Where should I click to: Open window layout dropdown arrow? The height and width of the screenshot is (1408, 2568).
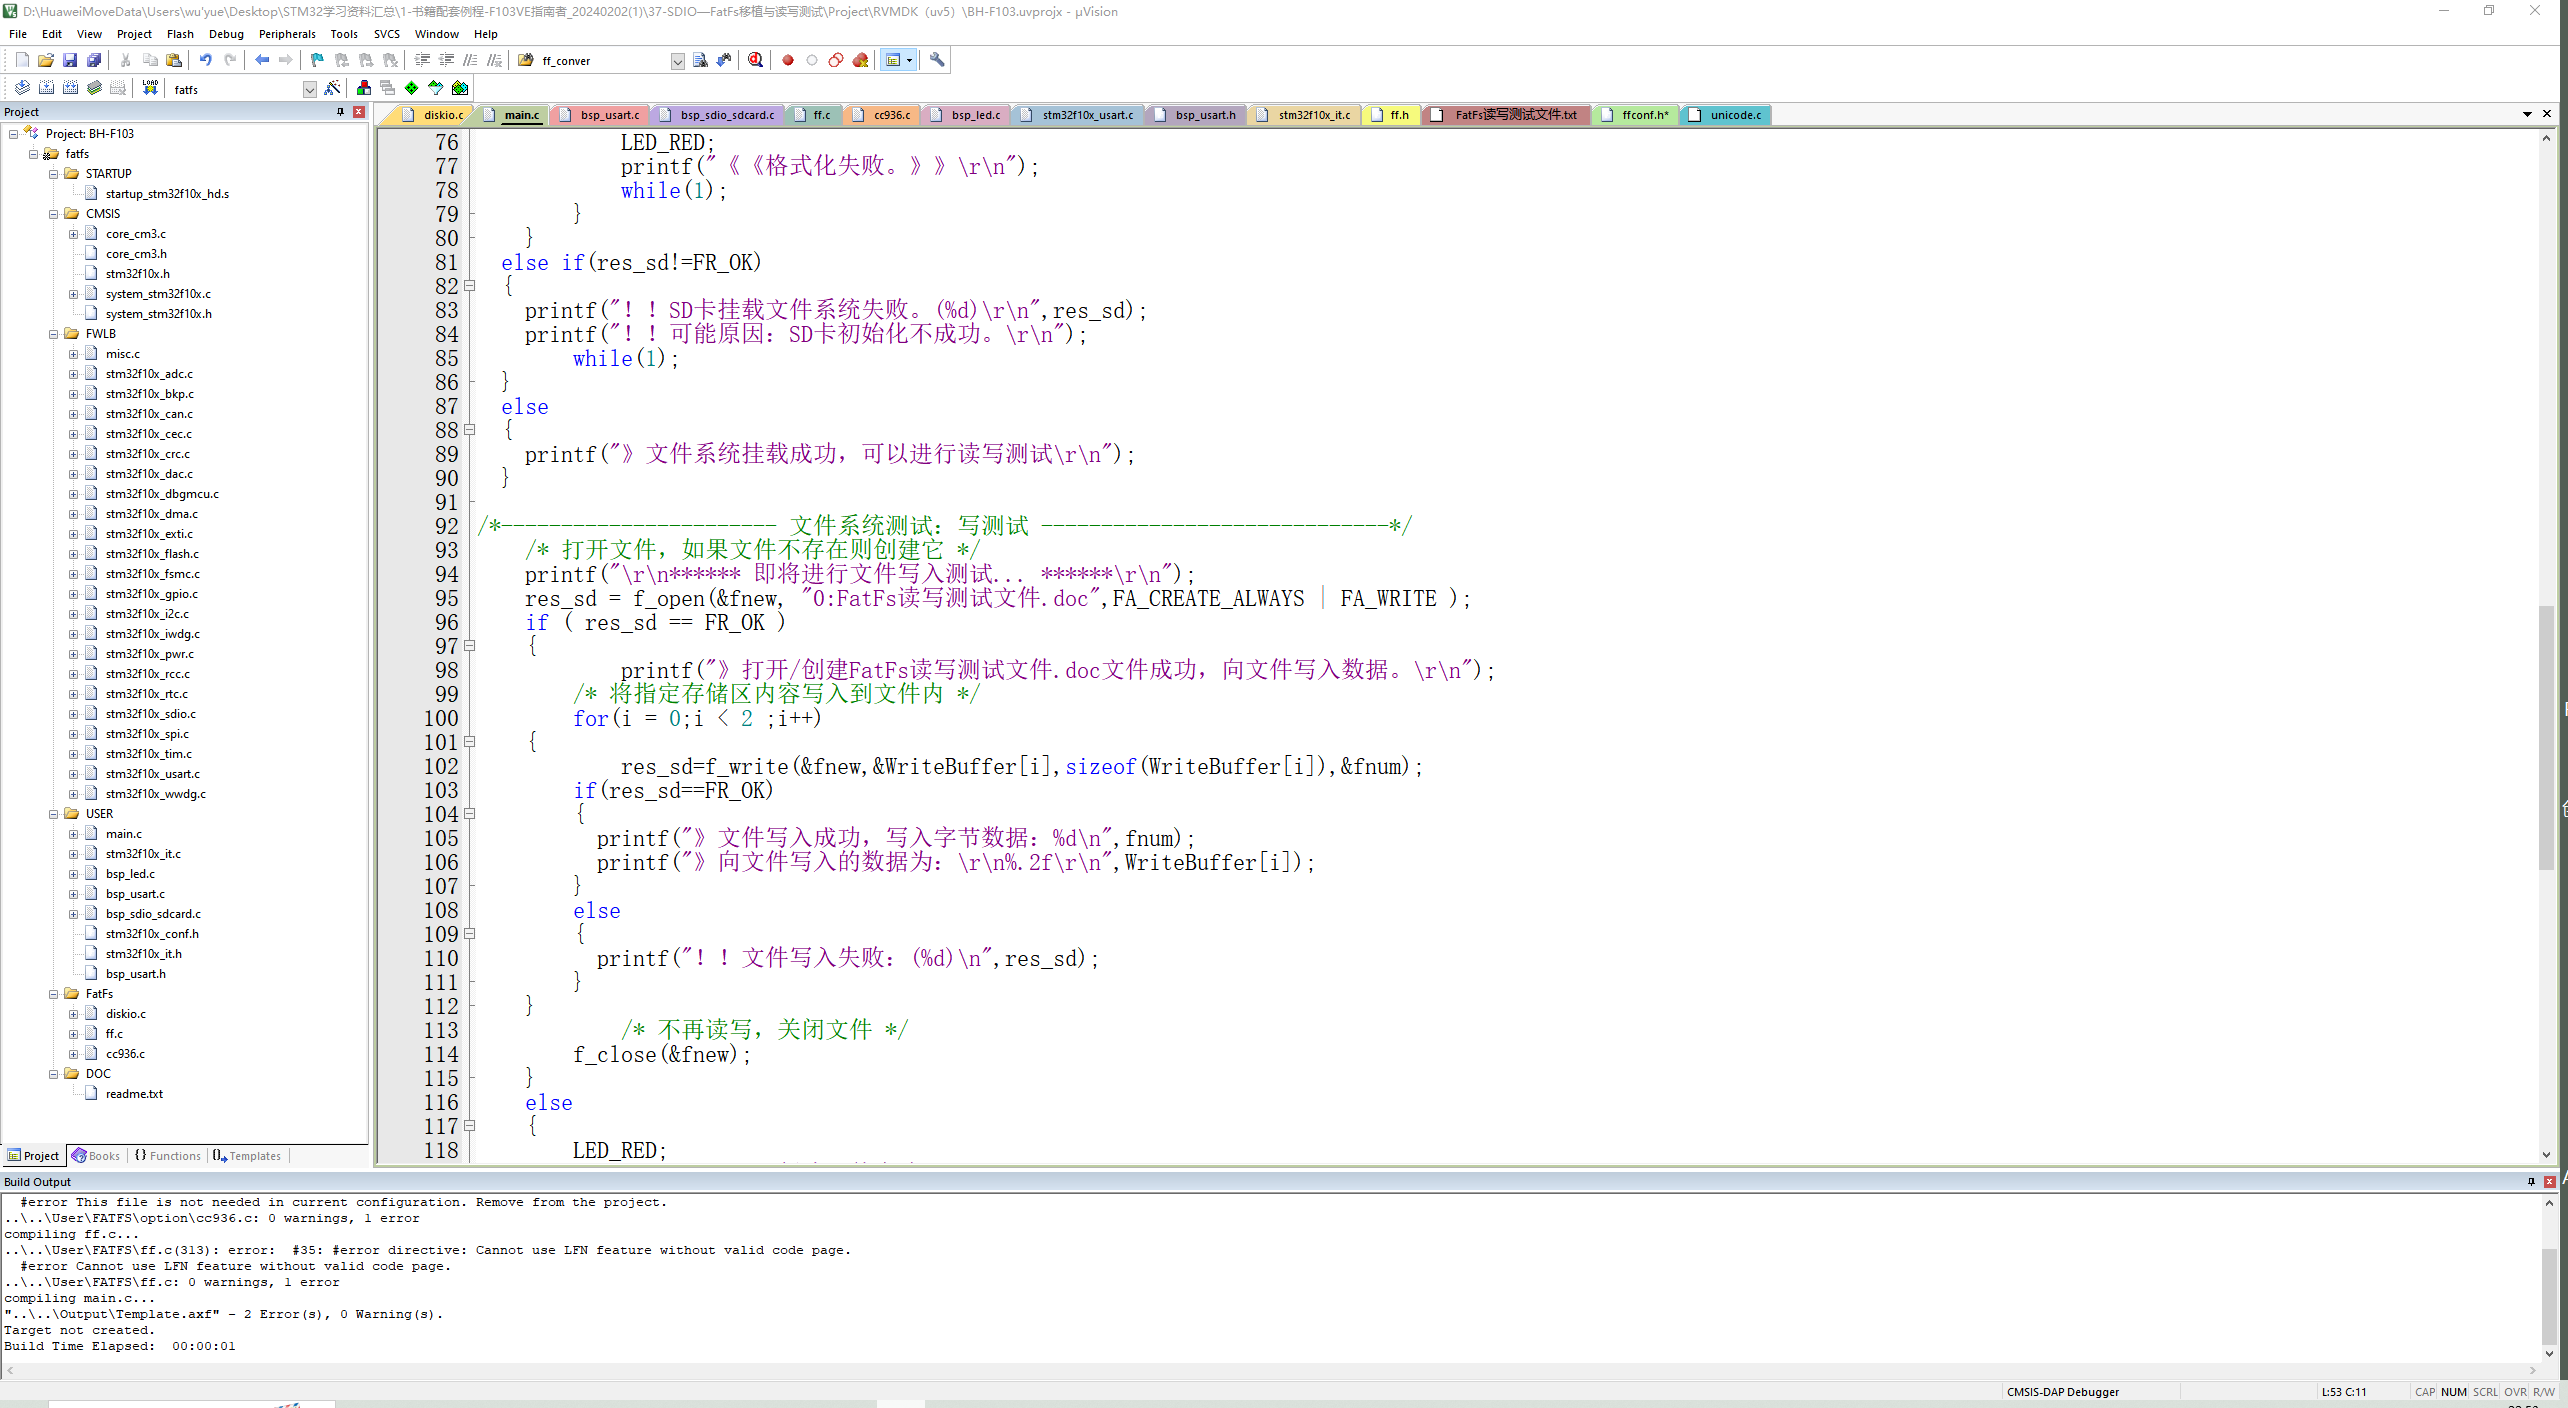click(909, 60)
